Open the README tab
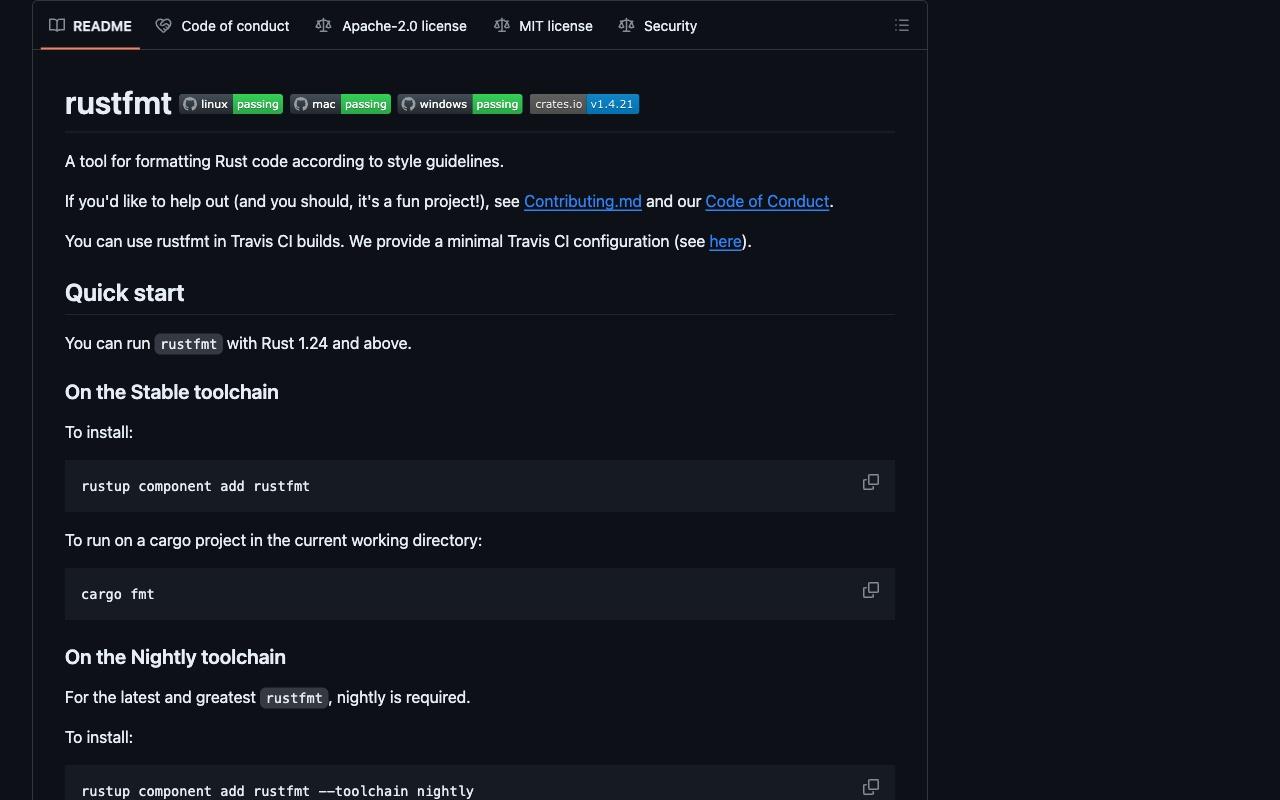Image resolution: width=1280 pixels, height=800 pixels. tap(90, 26)
